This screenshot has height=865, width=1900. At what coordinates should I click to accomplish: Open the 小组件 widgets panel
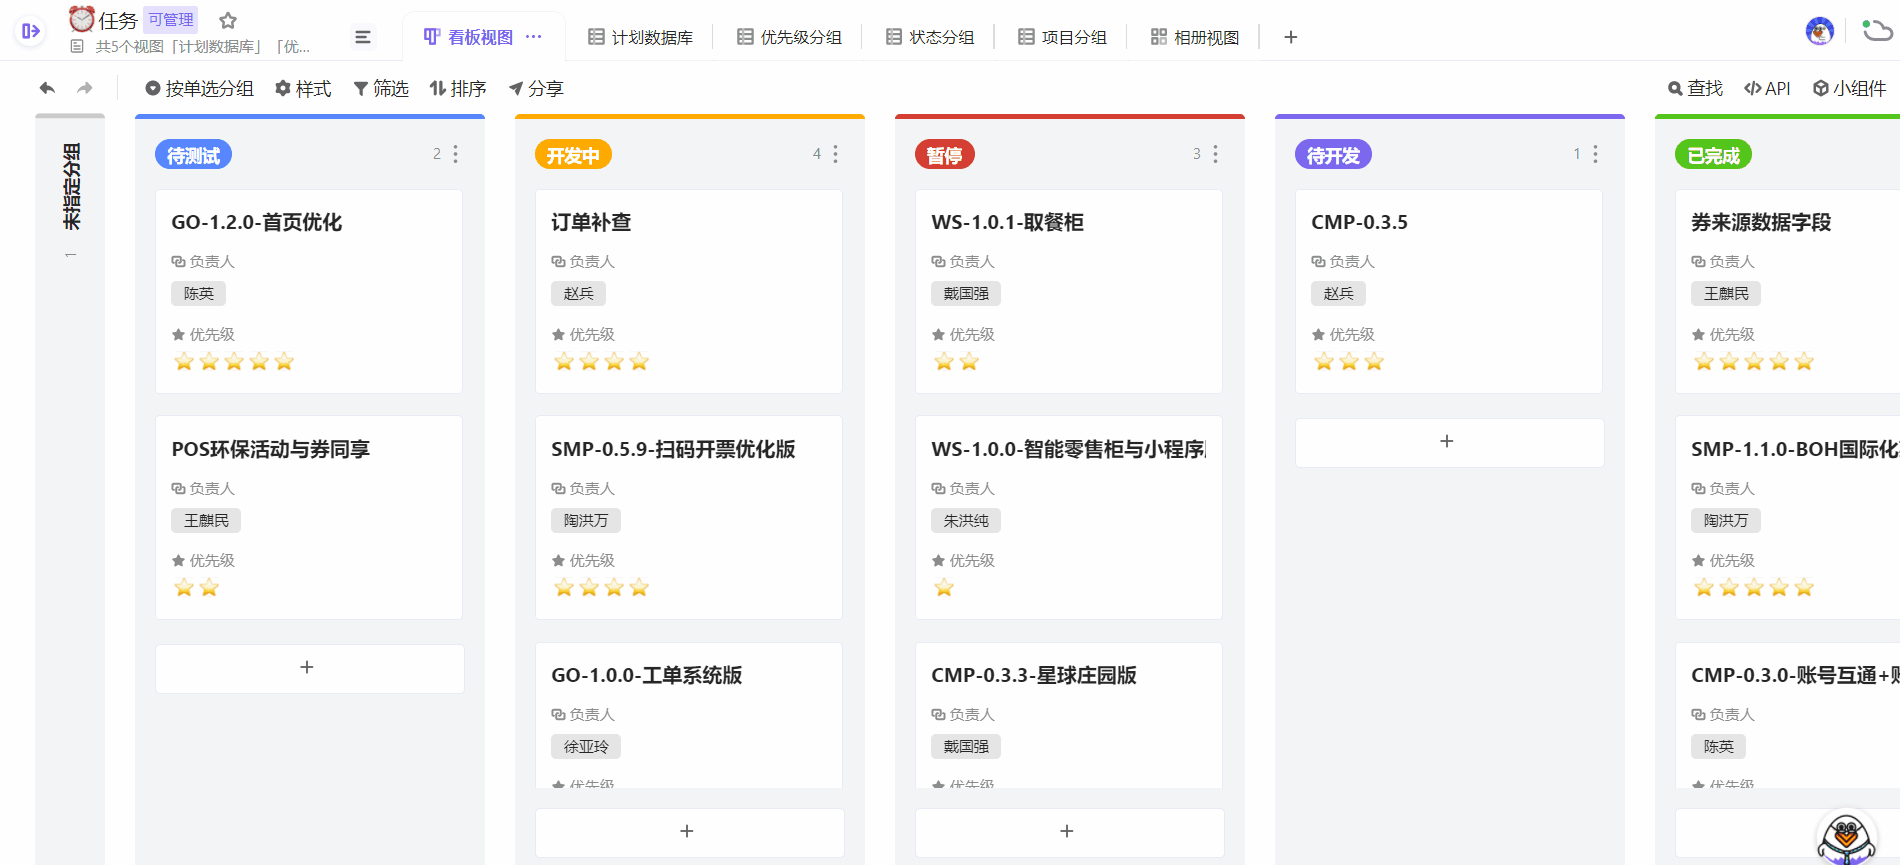(x=1849, y=88)
